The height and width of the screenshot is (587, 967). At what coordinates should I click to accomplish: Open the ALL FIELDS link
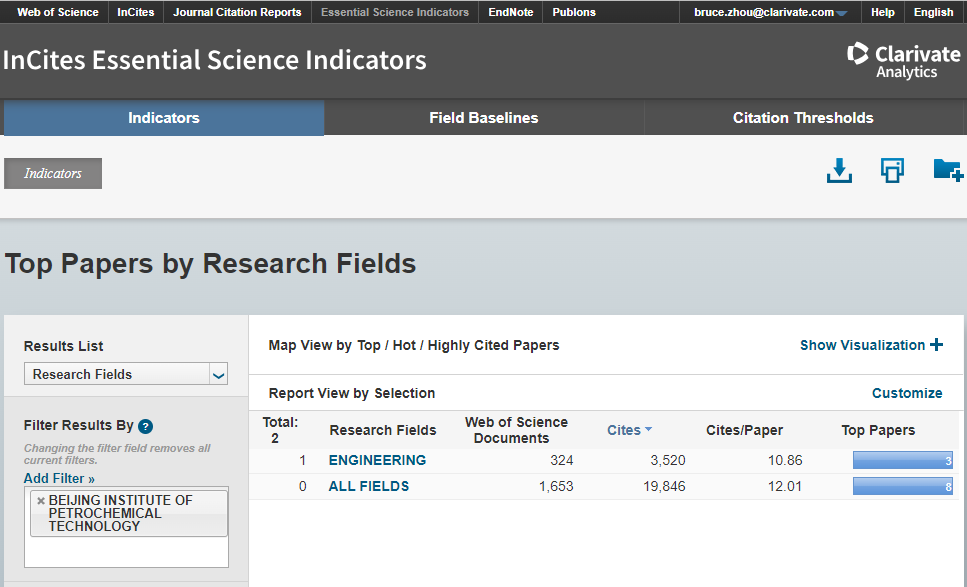pos(369,487)
